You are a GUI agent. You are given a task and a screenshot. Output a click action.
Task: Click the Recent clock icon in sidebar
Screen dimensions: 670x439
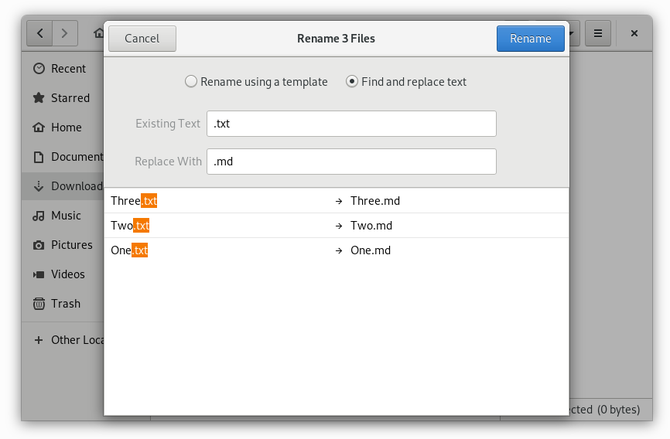tap(39, 69)
